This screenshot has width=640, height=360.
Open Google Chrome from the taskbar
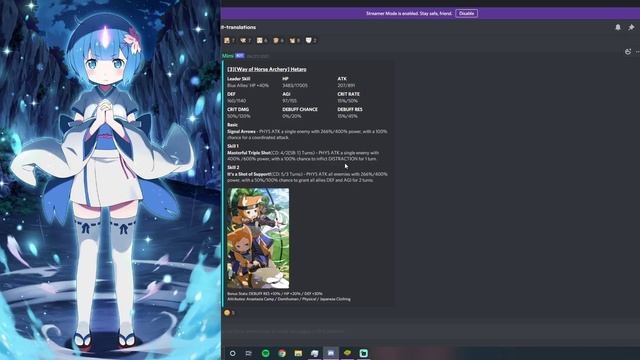[282, 353]
